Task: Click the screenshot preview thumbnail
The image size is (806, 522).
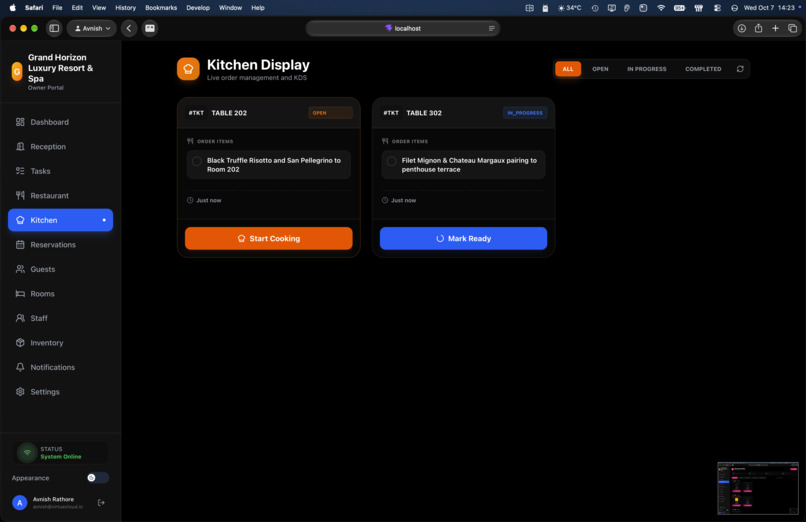Action: (758, 488)
